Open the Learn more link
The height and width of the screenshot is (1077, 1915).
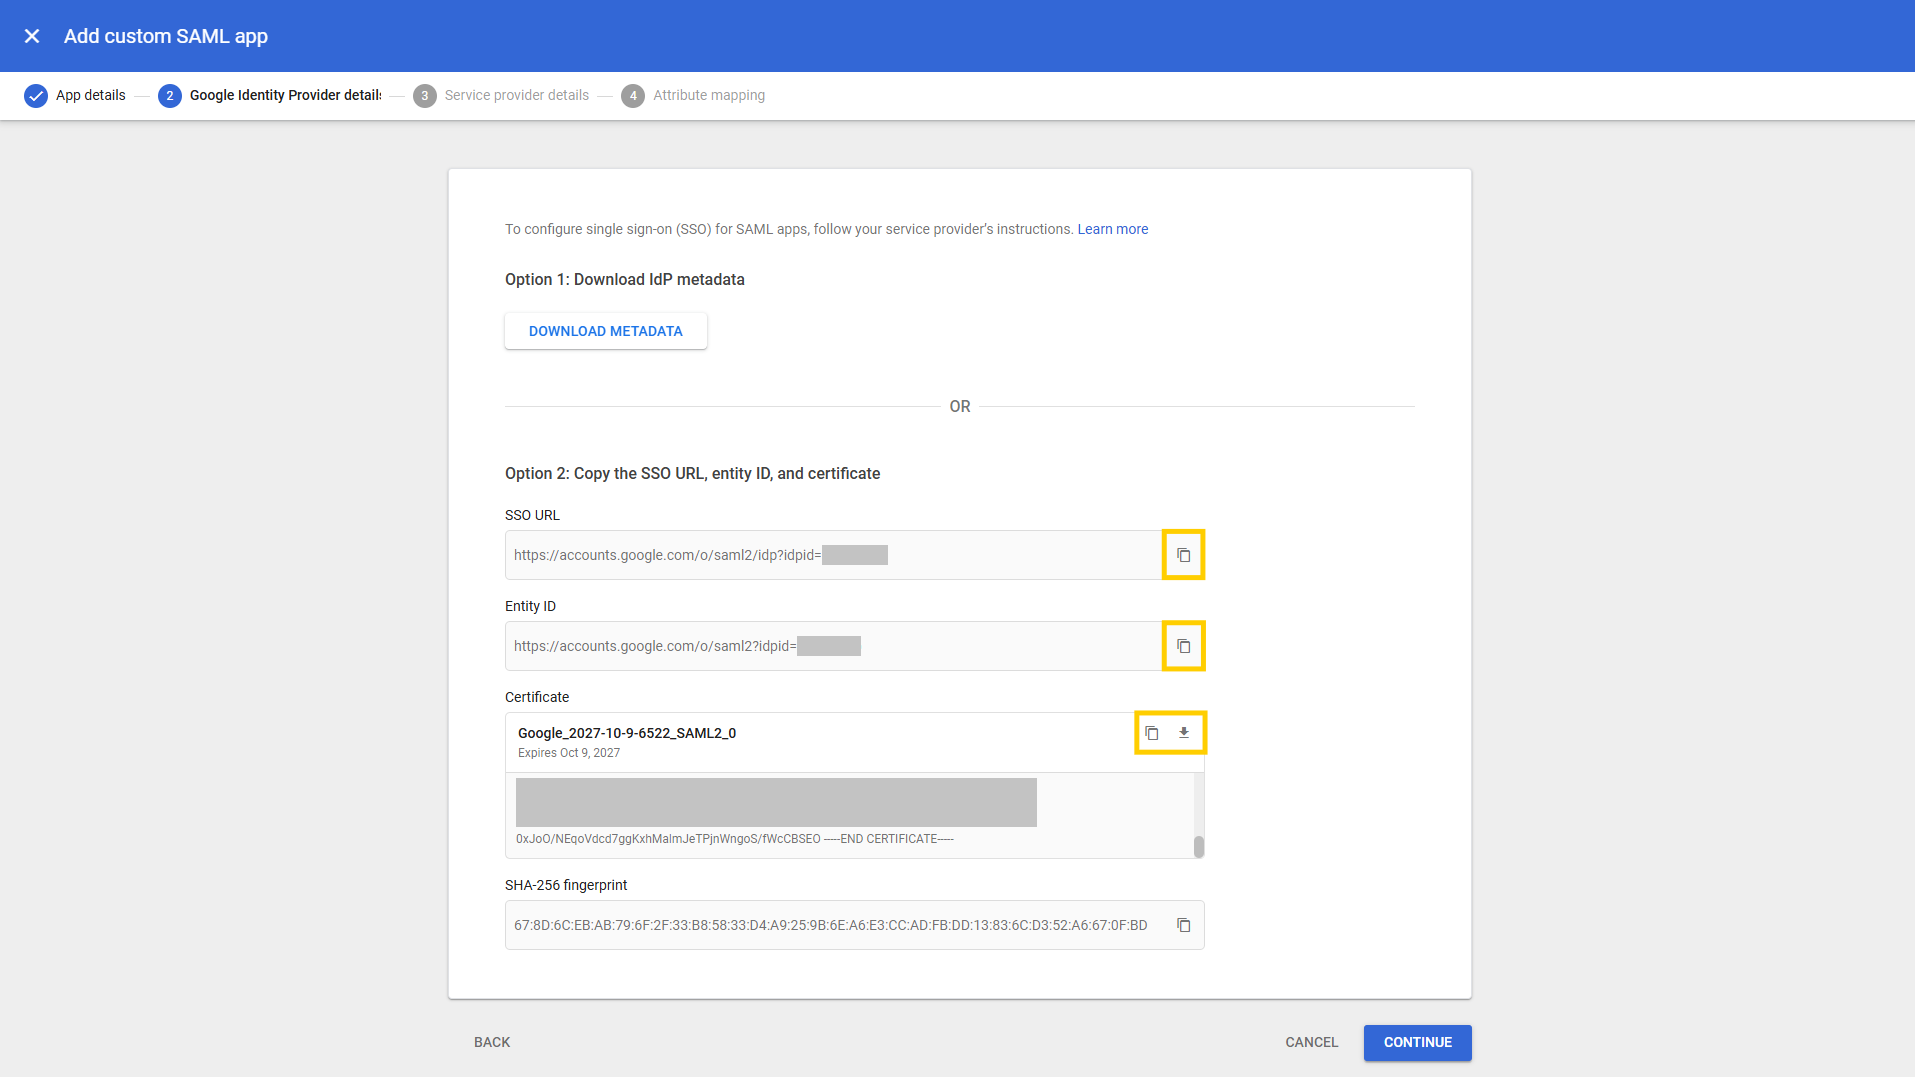(1112, 229)
